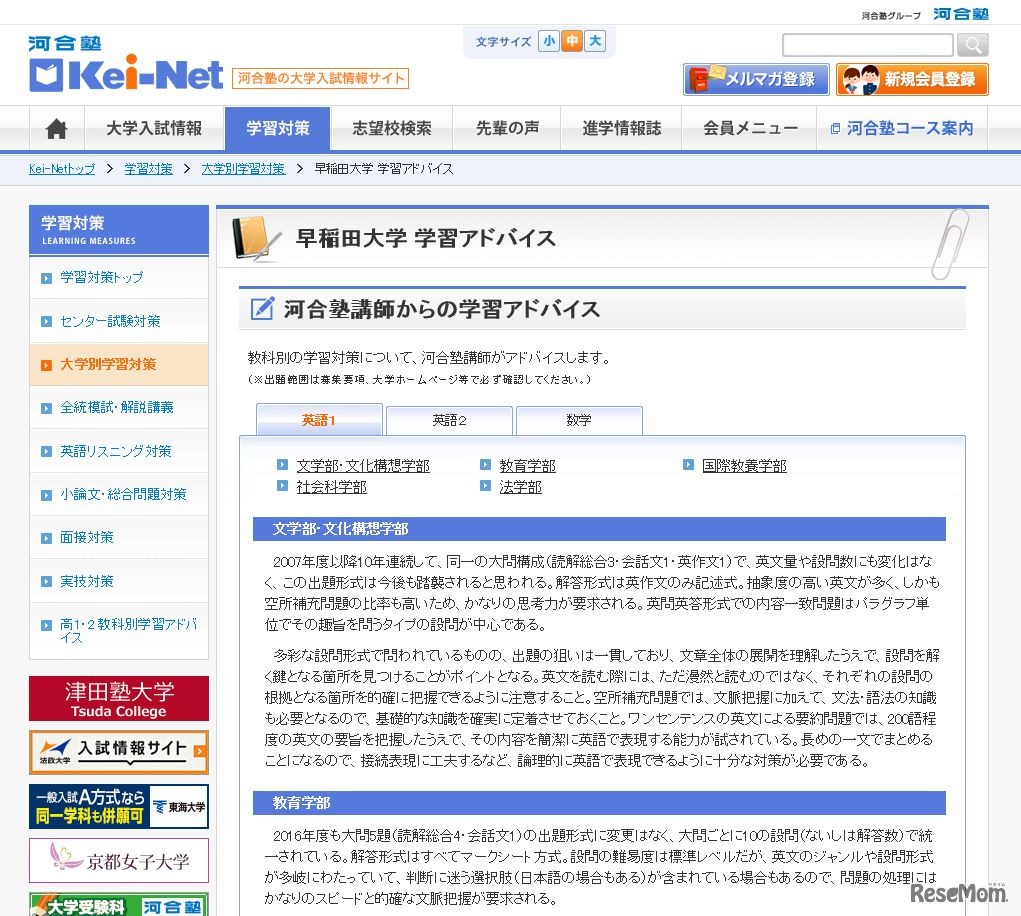Click the メルマガ登録 envelope icon

click(x=706, y=78)
